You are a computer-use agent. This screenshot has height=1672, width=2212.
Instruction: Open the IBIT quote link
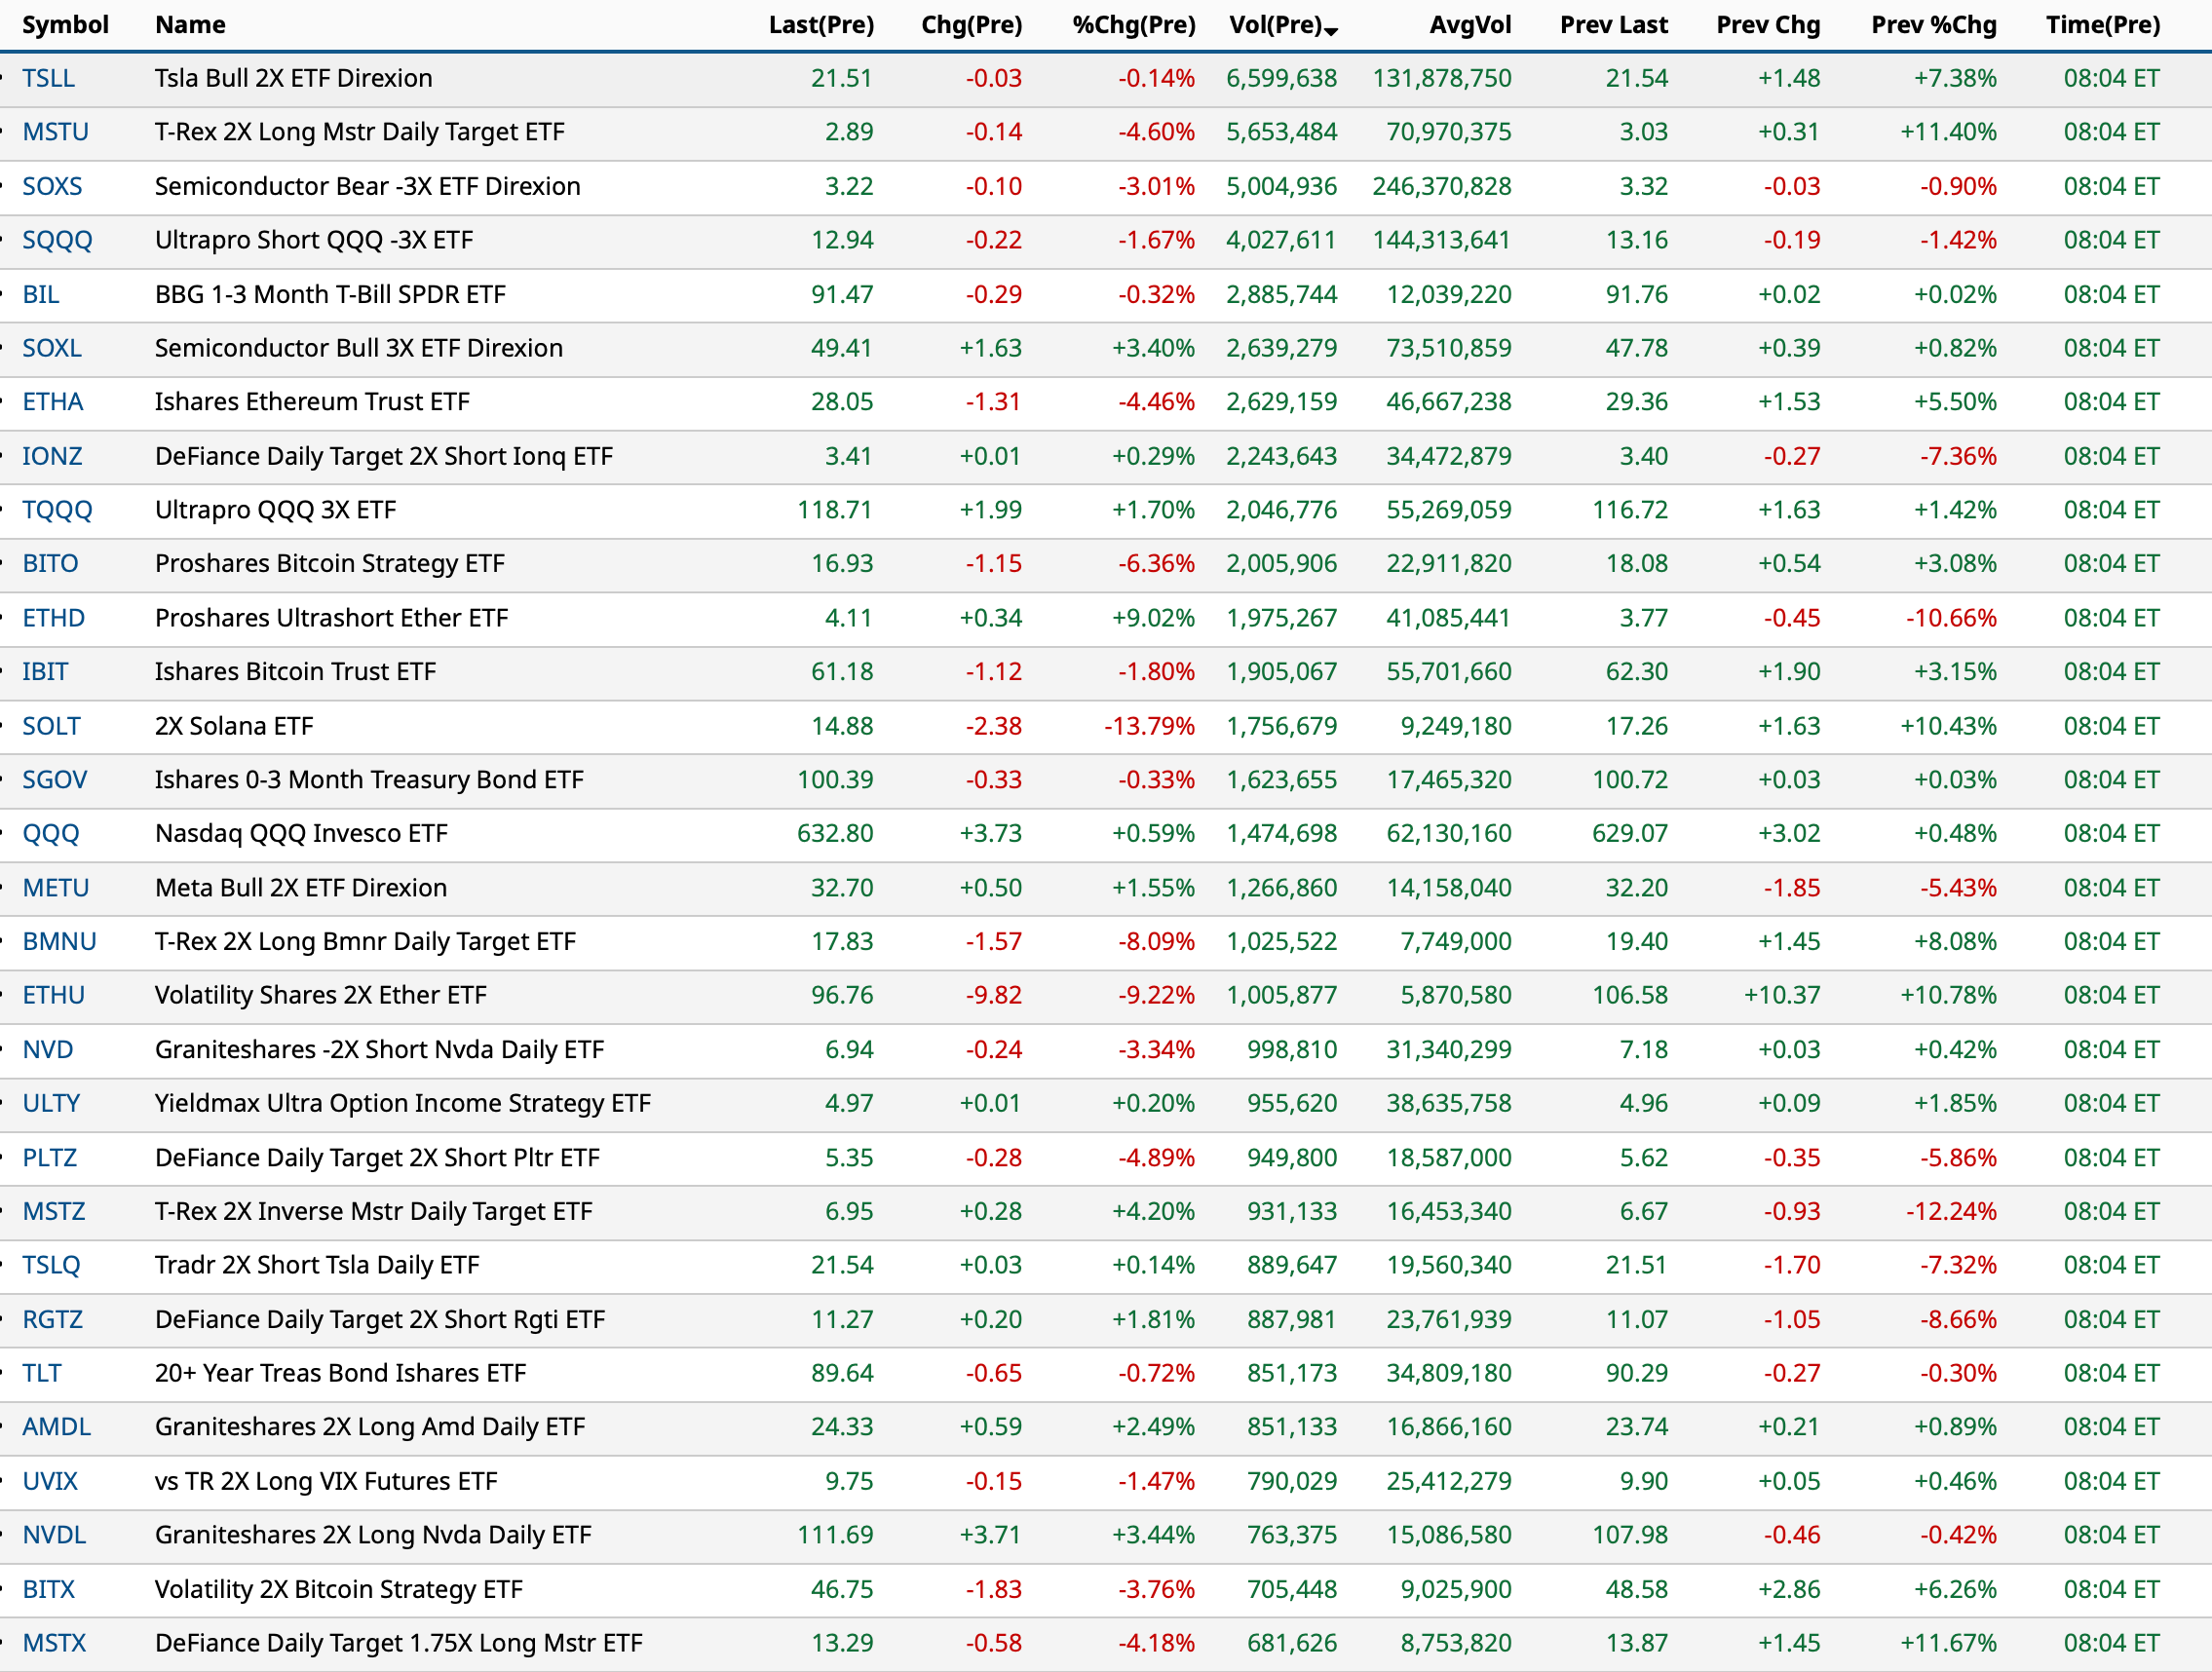45,672
